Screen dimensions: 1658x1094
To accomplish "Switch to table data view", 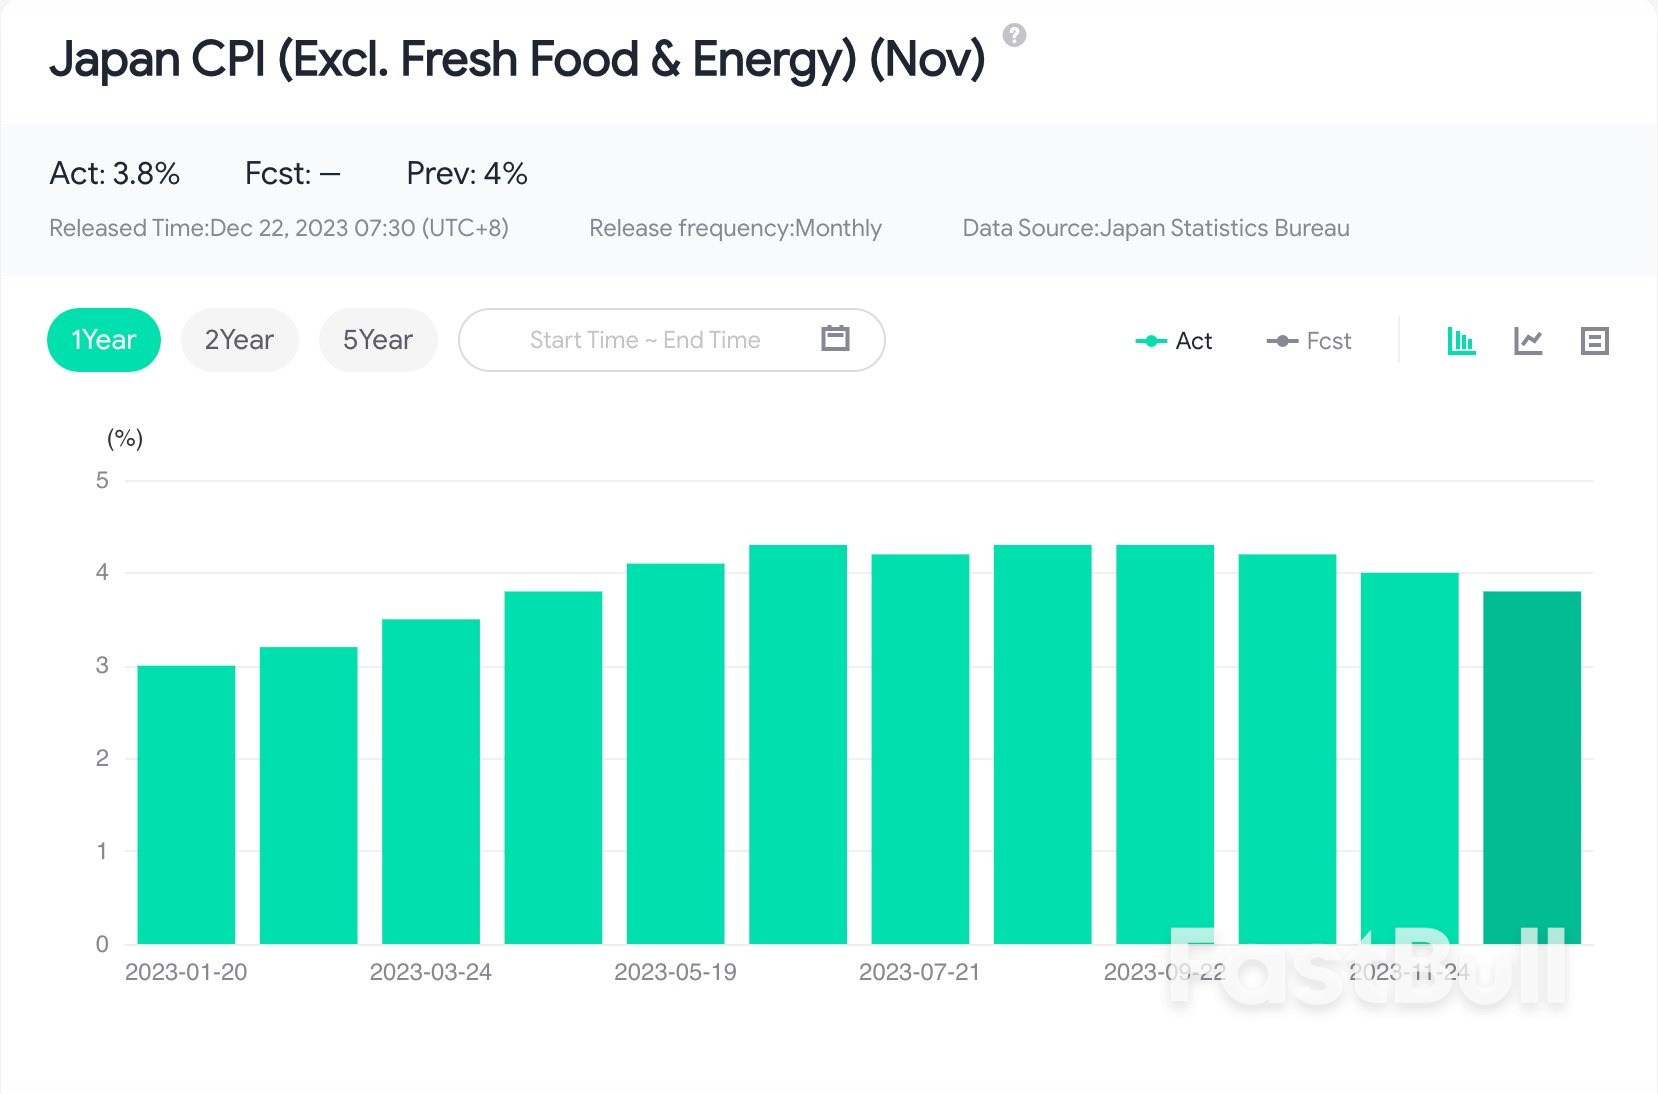I will pos(1595,340).
